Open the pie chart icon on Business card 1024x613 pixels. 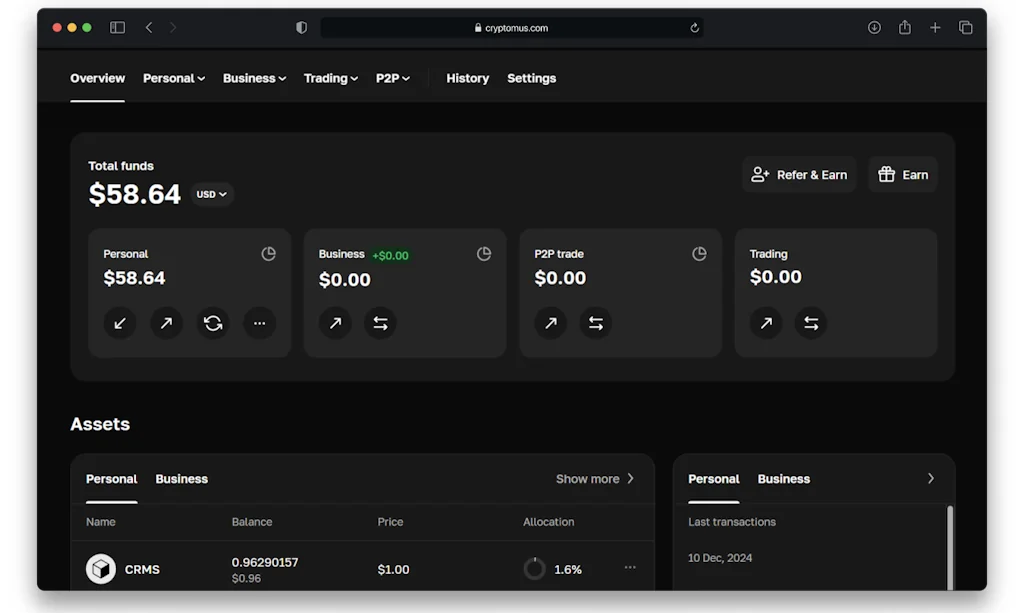484,254
